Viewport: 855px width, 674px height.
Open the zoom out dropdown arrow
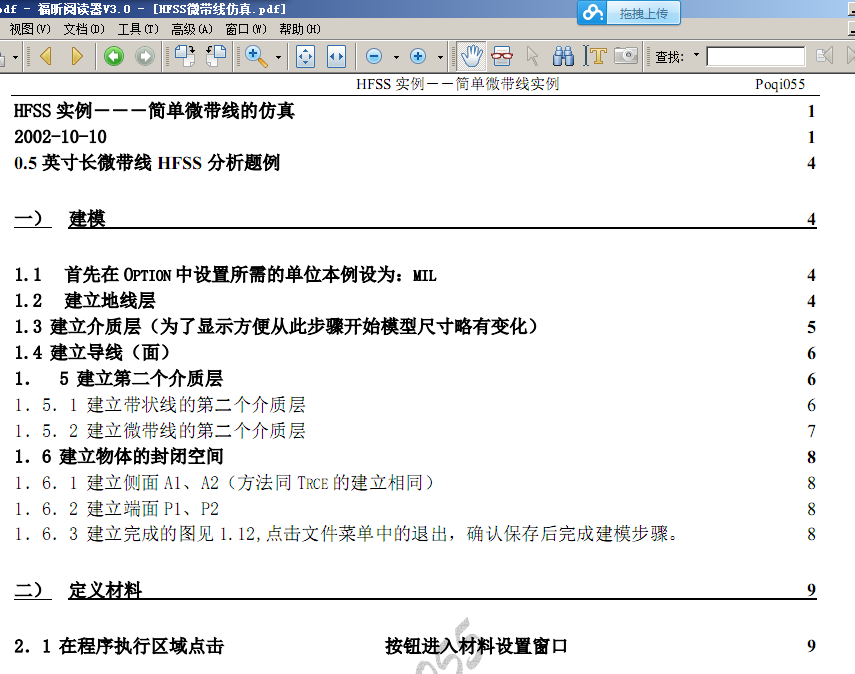(x=396, y=57)
